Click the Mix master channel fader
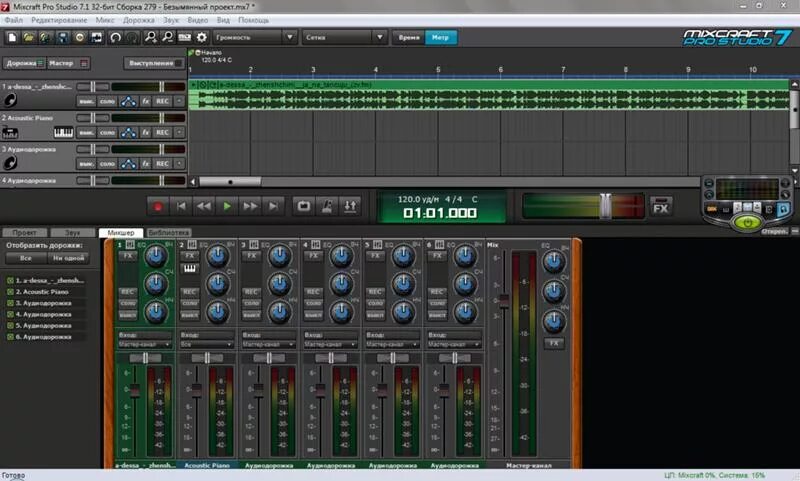This screenshot has width=800, height=481. 504,301
